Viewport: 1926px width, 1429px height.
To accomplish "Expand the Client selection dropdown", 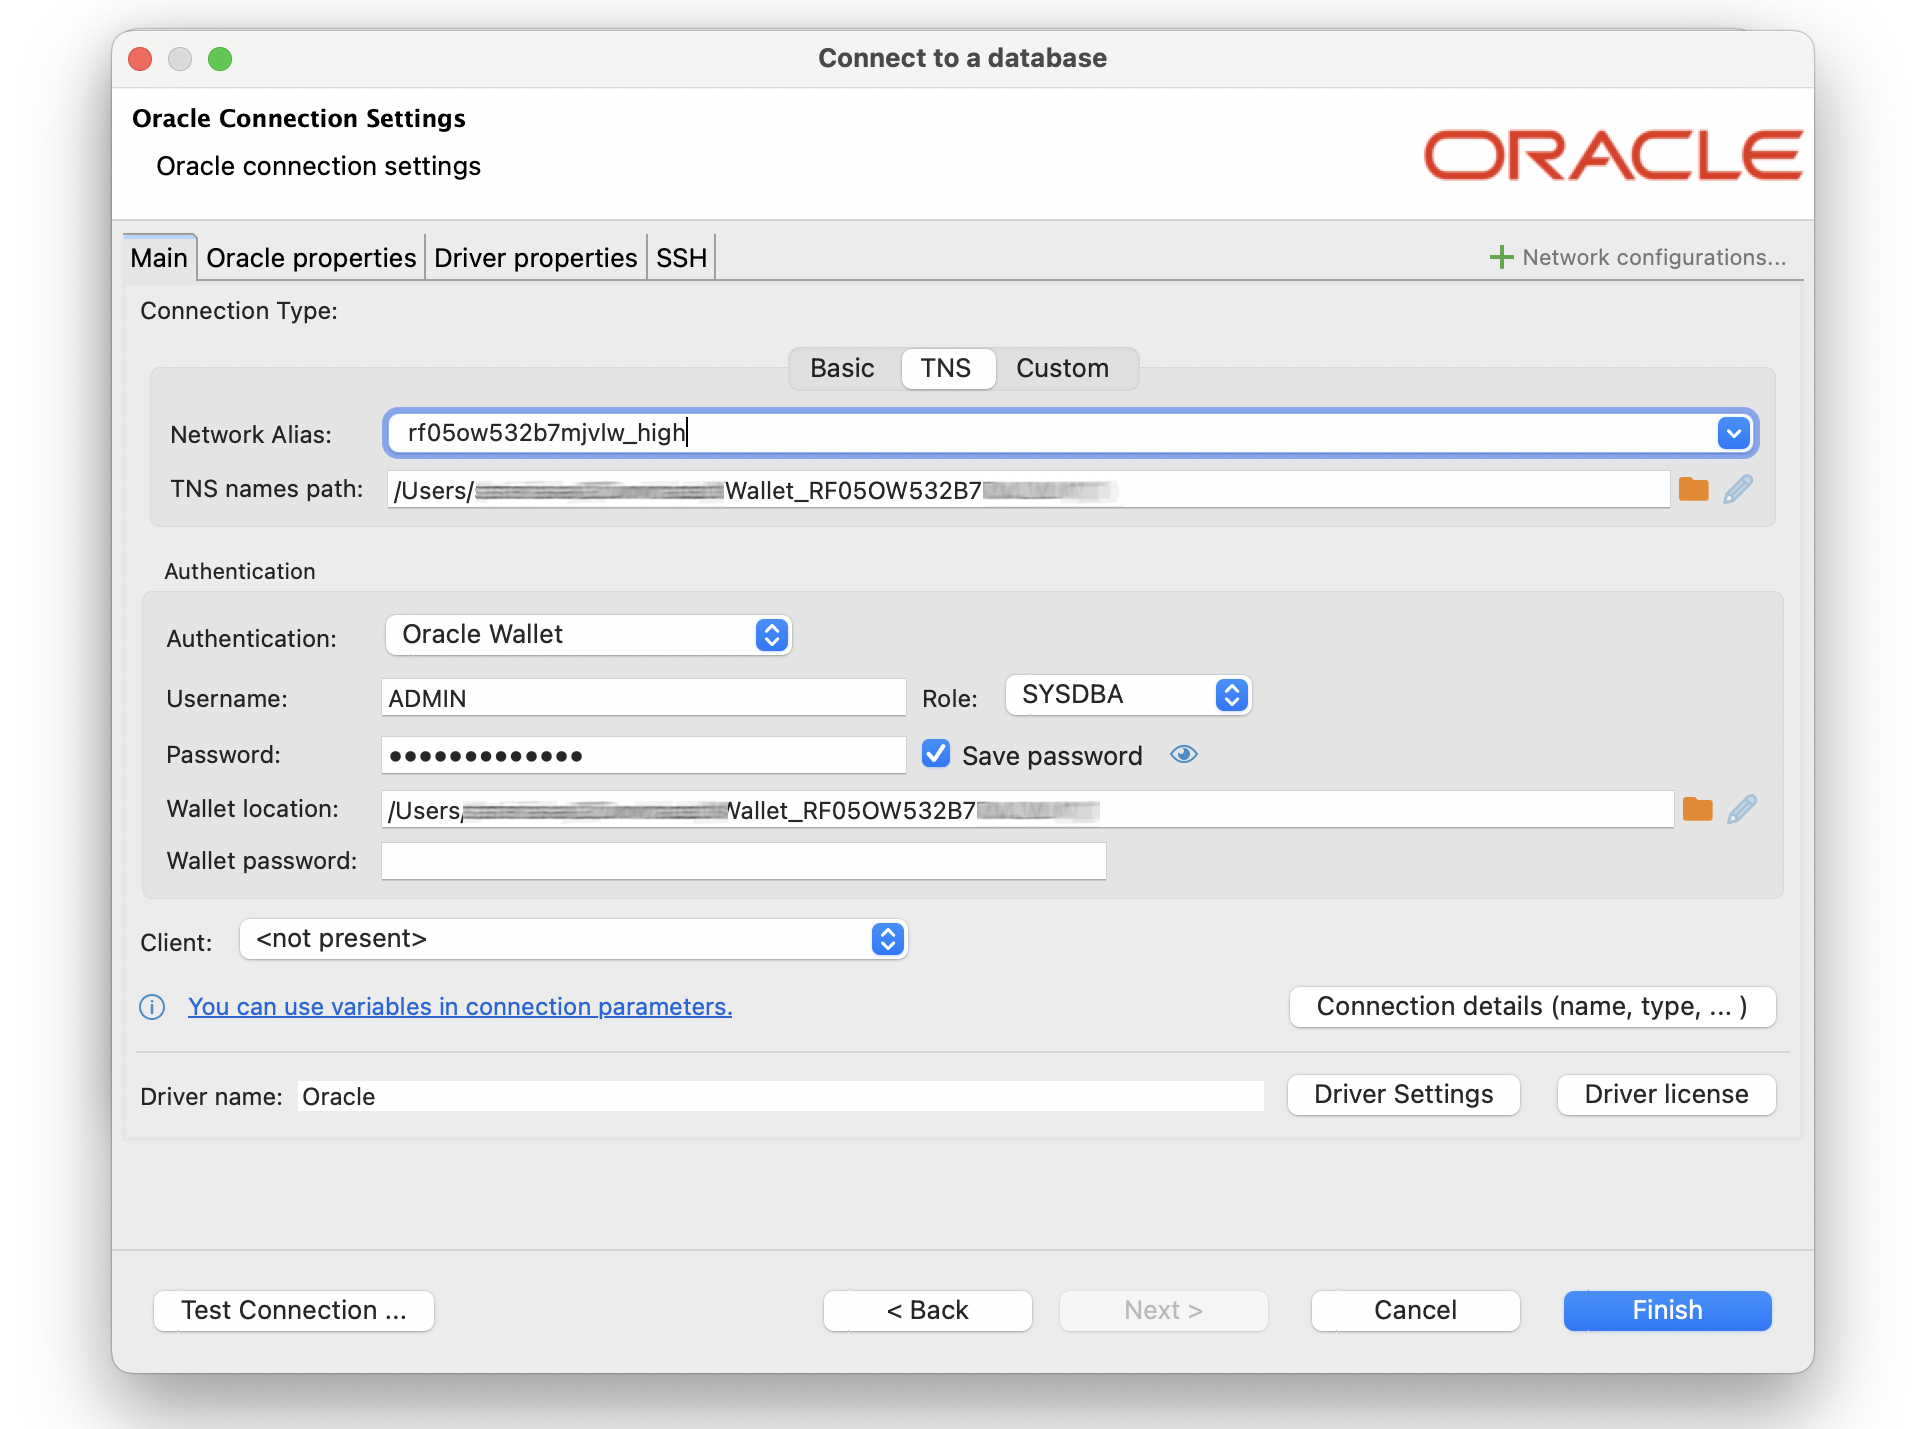I will [885, 939].
